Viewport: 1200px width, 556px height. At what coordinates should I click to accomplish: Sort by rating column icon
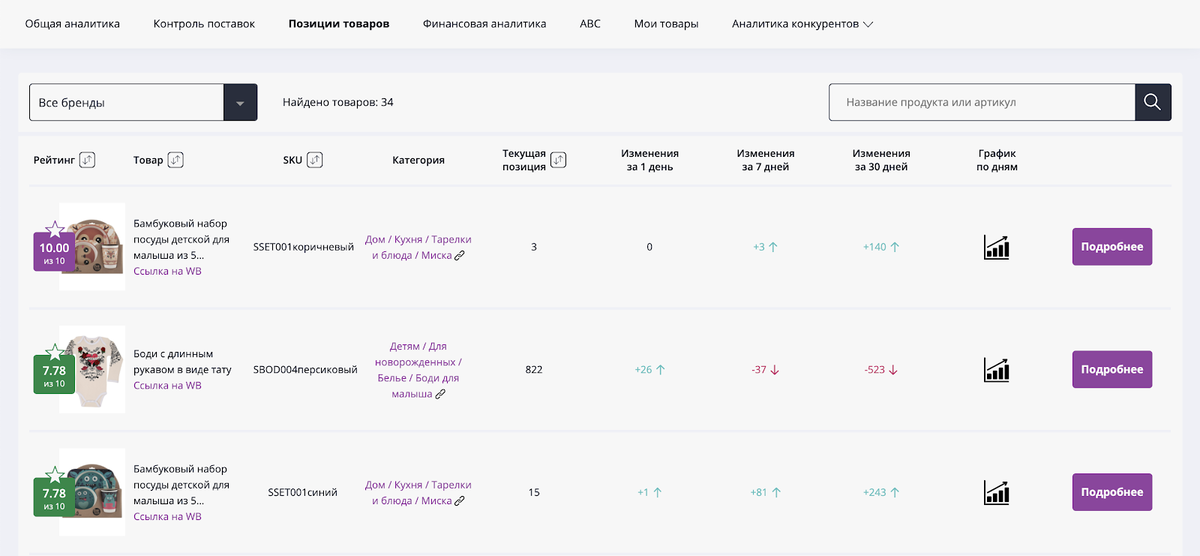(x=87, y=160)
